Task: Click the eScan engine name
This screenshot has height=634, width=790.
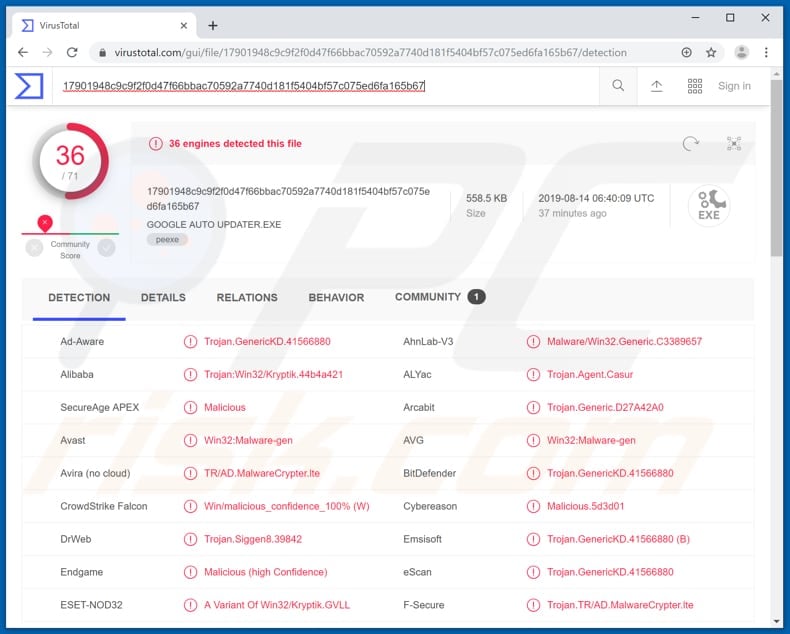Action: (x=417, y=572)
